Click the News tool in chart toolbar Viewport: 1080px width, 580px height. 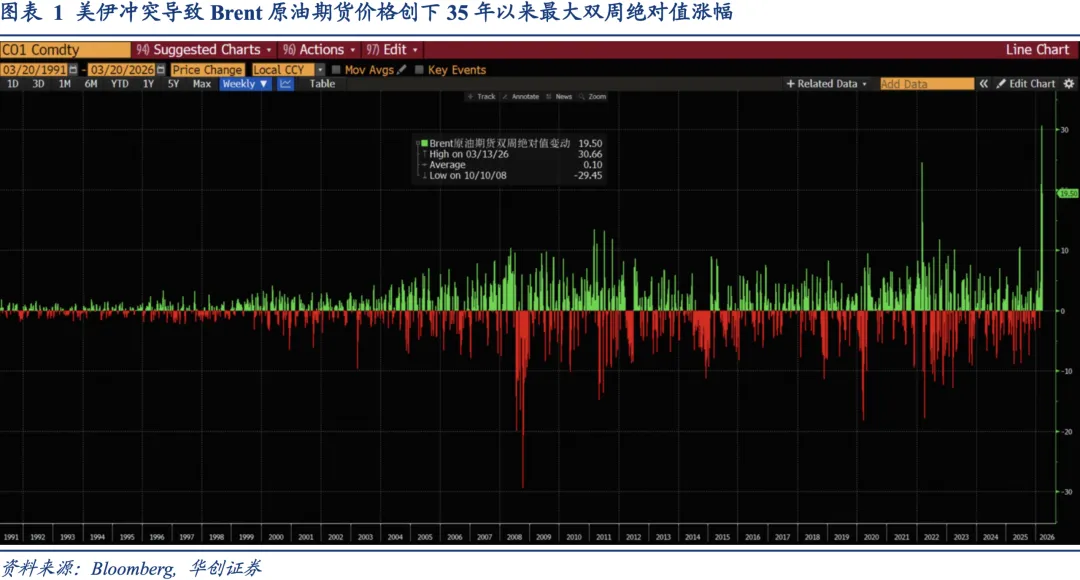point(559,97)
